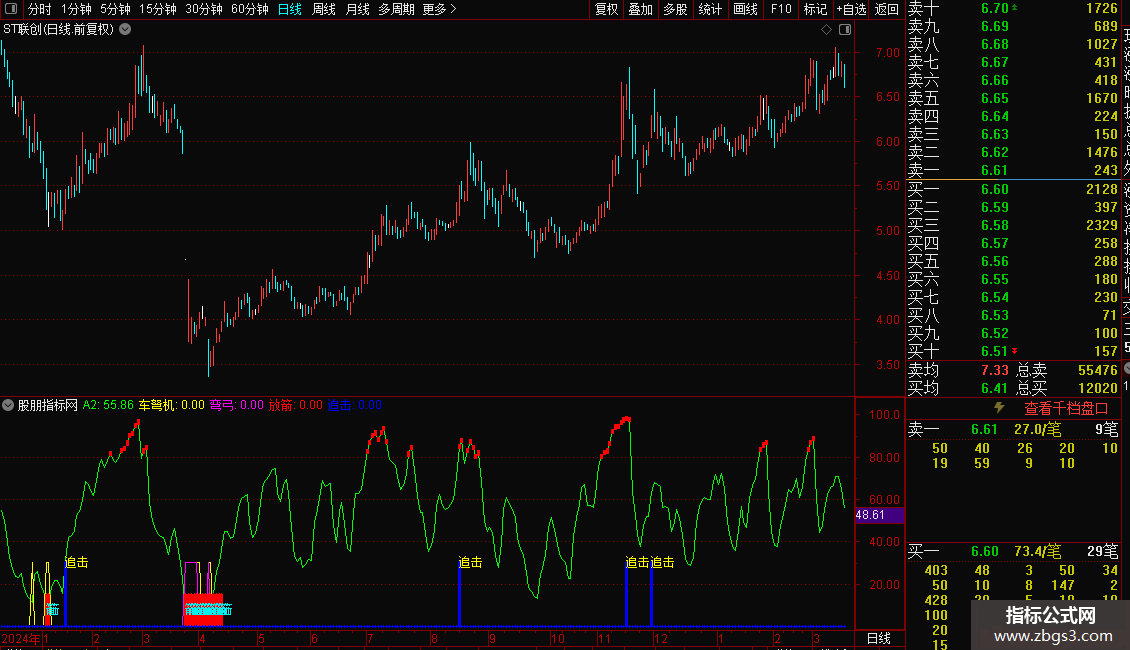This screenshot has width=1130, height=650.
Task: Collapse the 股朋指标网 indicator dropdown
Action: pyautogui.click(x=8, y=405)
